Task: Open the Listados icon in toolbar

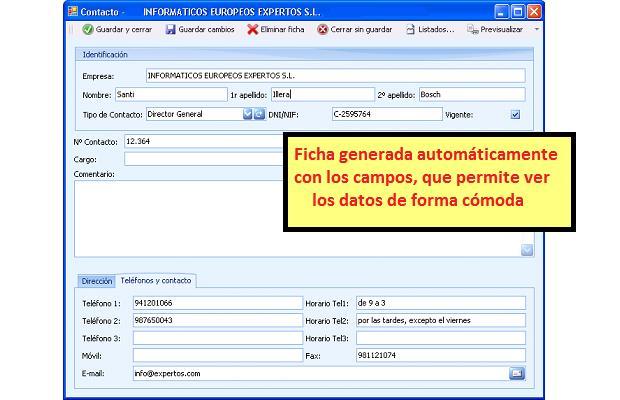Action: [411, 30]
